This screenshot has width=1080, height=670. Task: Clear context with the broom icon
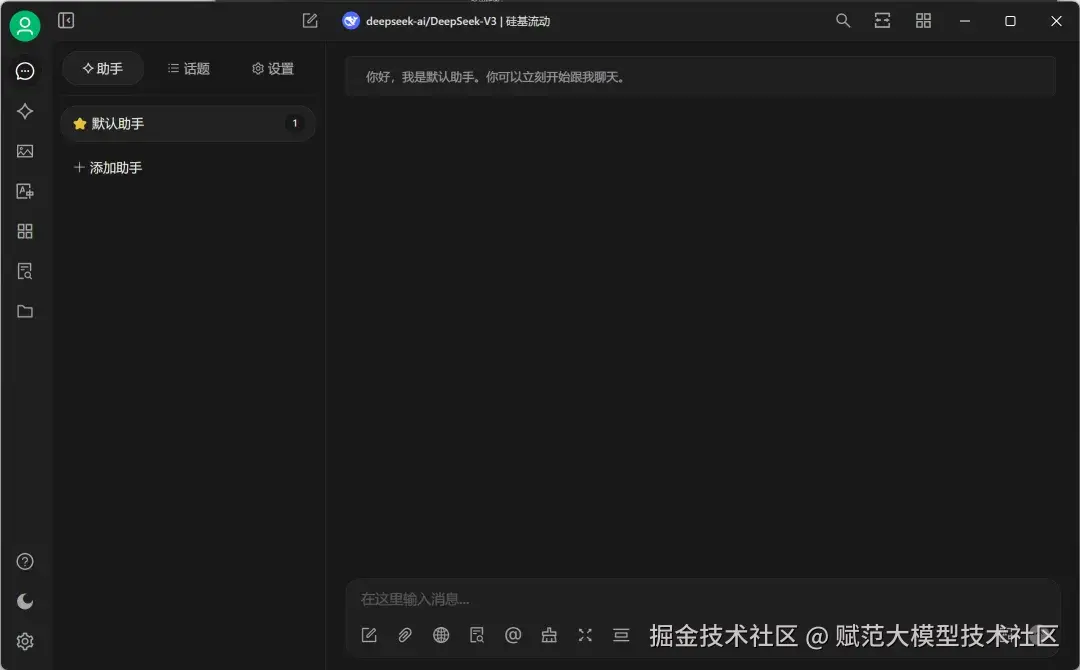(x=549, y=635)
